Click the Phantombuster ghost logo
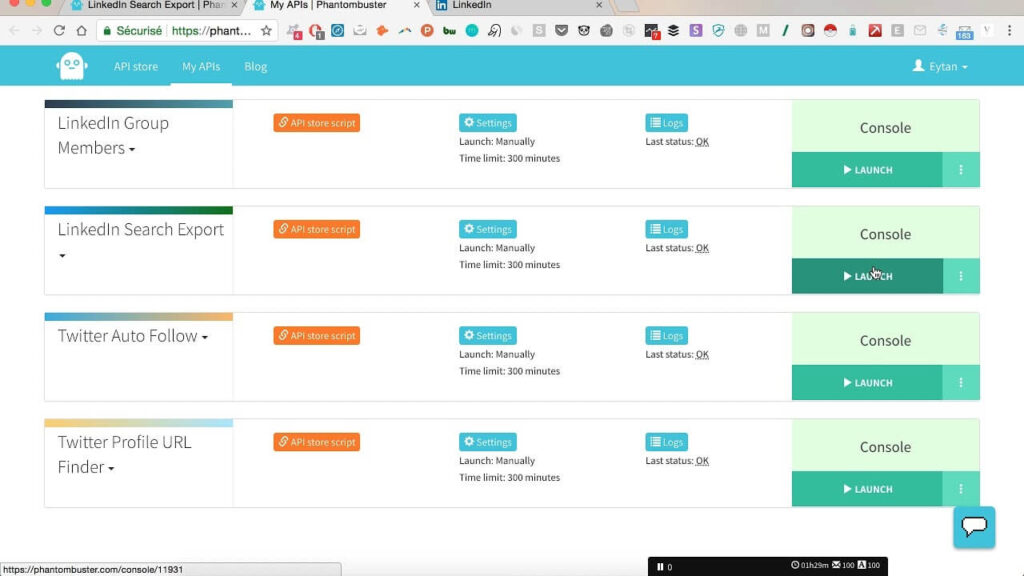 click(72, 66)
